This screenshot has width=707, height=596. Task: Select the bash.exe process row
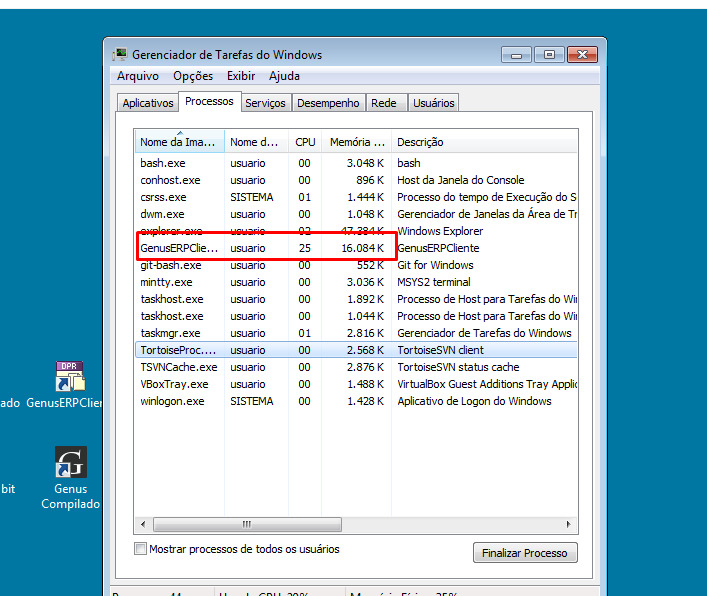(356, 163)
